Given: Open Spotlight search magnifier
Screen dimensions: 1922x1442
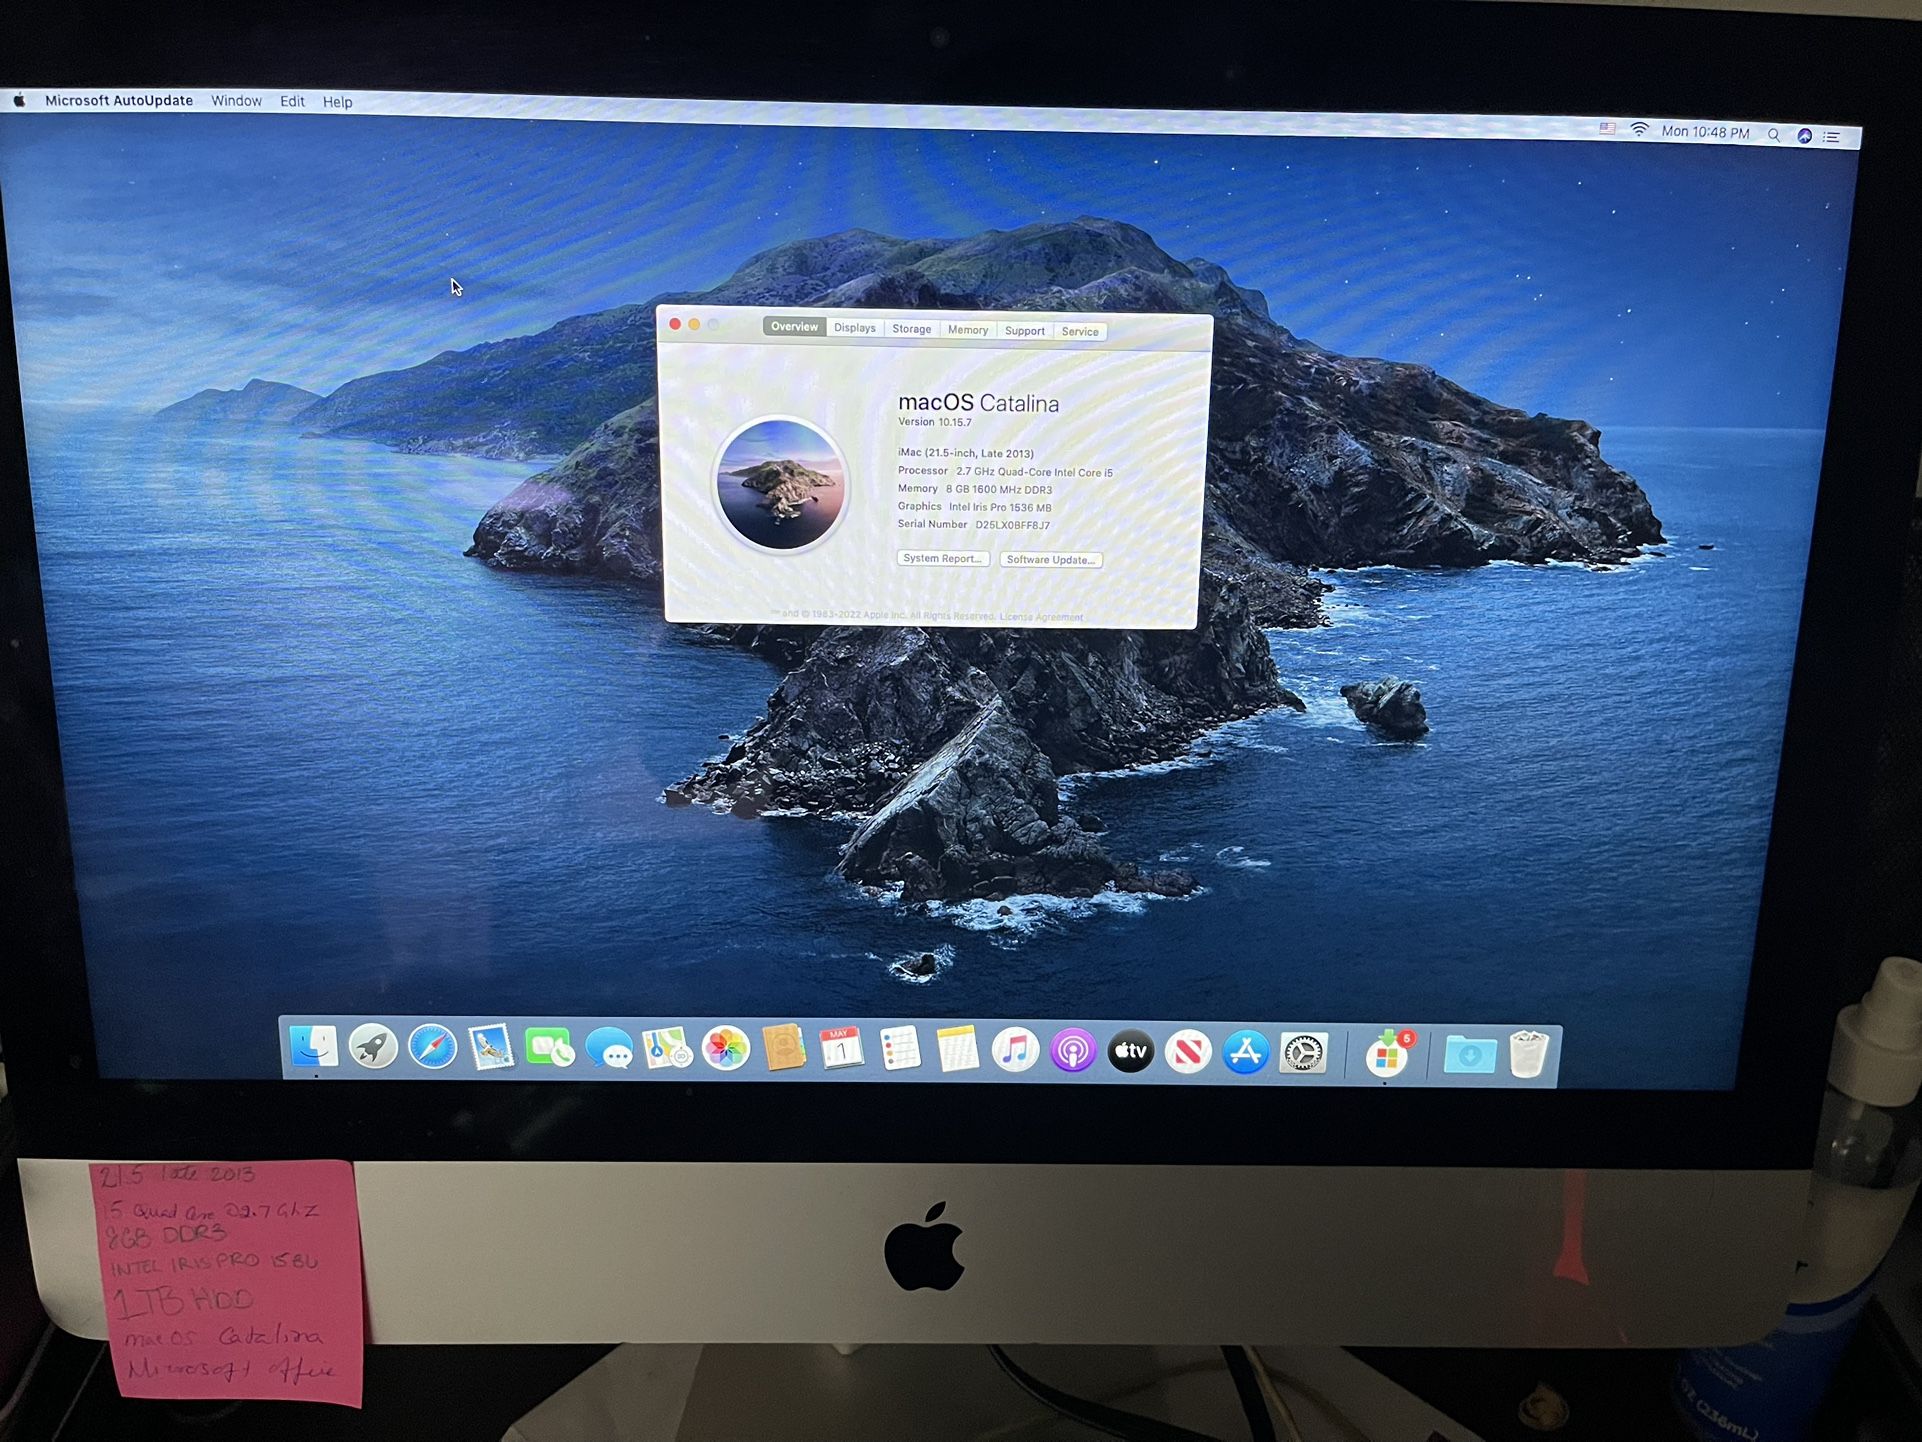Looking at the screenshot, I should 1773,135.
